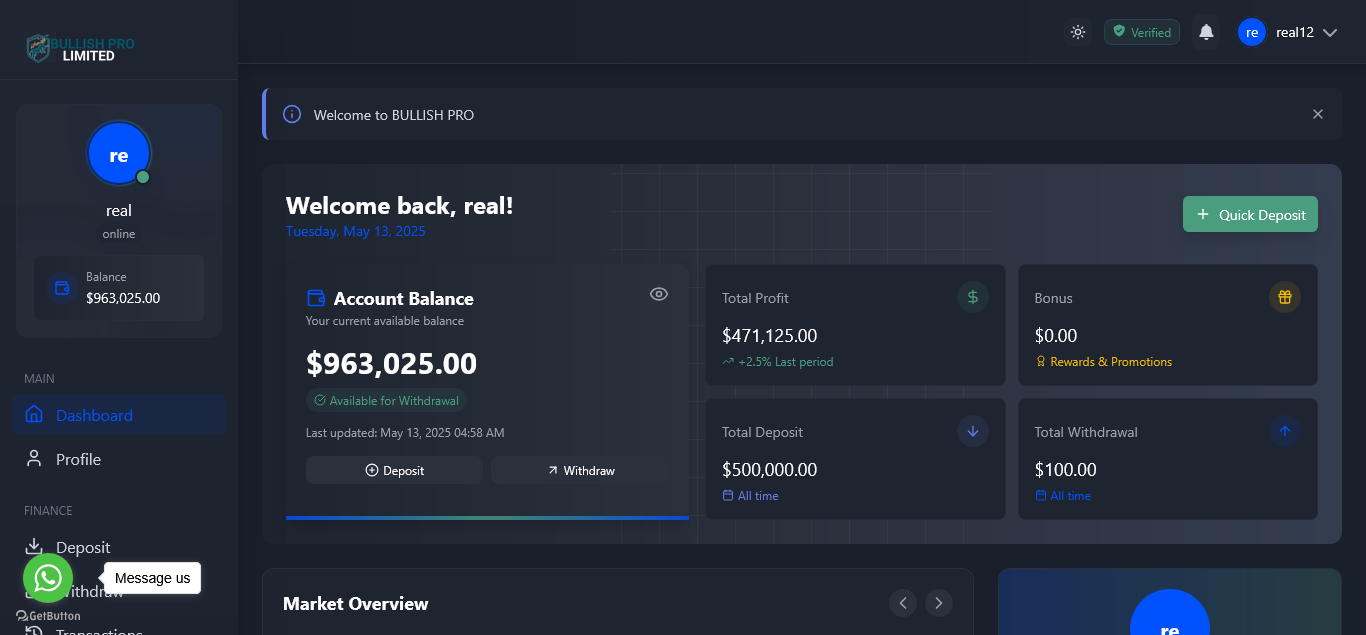1366x635 pixels.
Task: Dismiss the Welcome to BULLISH PRO banner
Action: point(1317,113)
